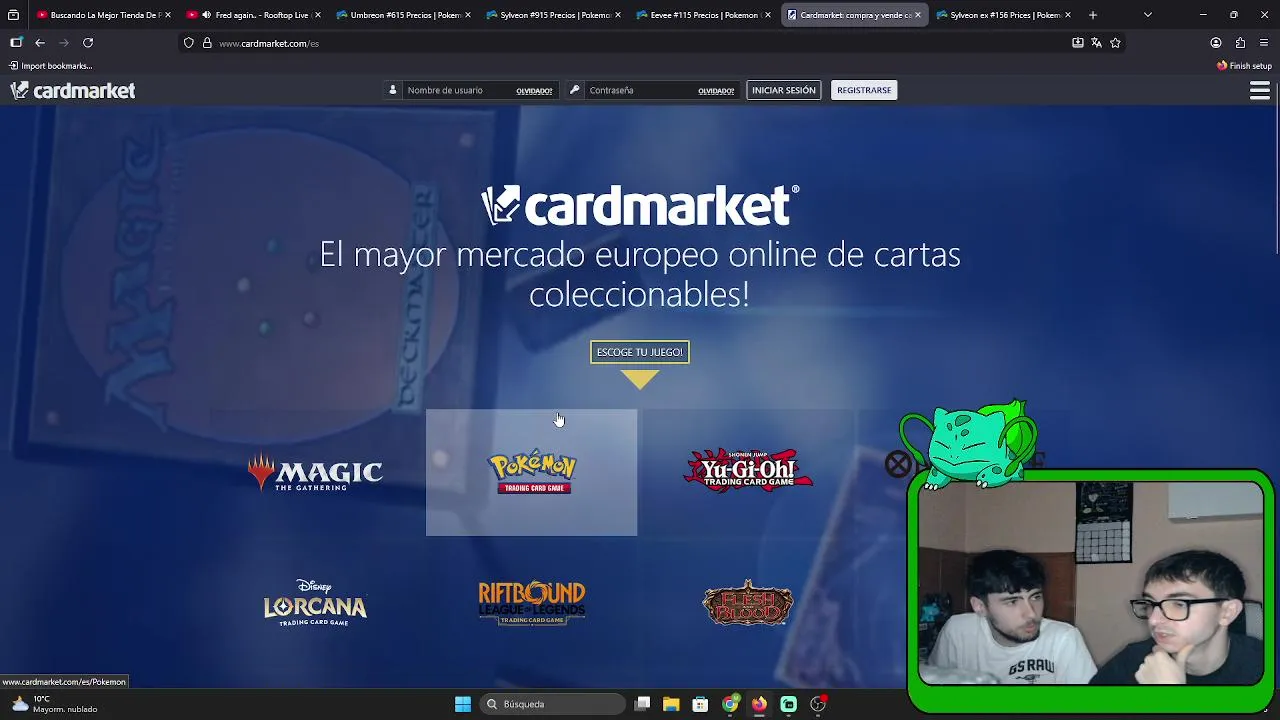Open the Disney Lorcana game logo
1280x720 pixels.
pos(315,603)
